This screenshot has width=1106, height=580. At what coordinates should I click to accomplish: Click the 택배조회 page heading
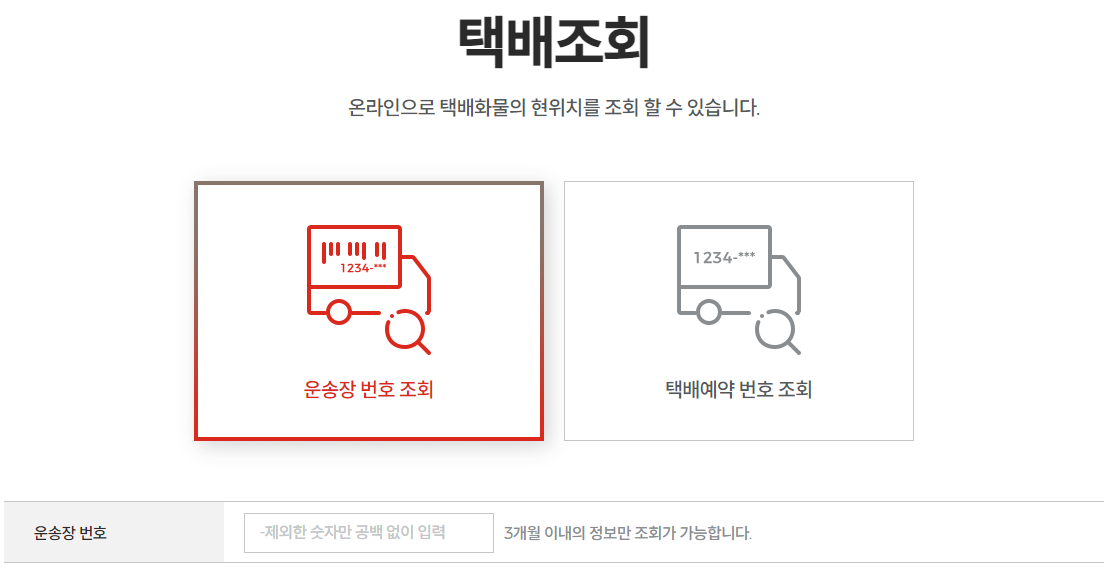click(554, 42)
